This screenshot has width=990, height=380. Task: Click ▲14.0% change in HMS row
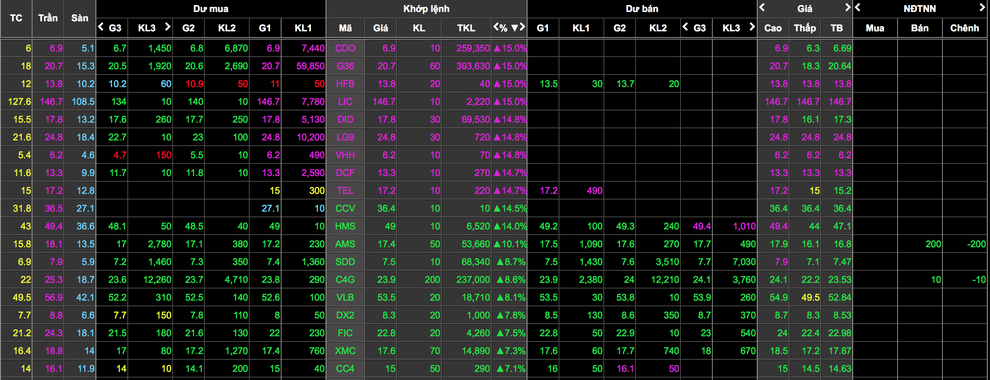tap(510, 226)
